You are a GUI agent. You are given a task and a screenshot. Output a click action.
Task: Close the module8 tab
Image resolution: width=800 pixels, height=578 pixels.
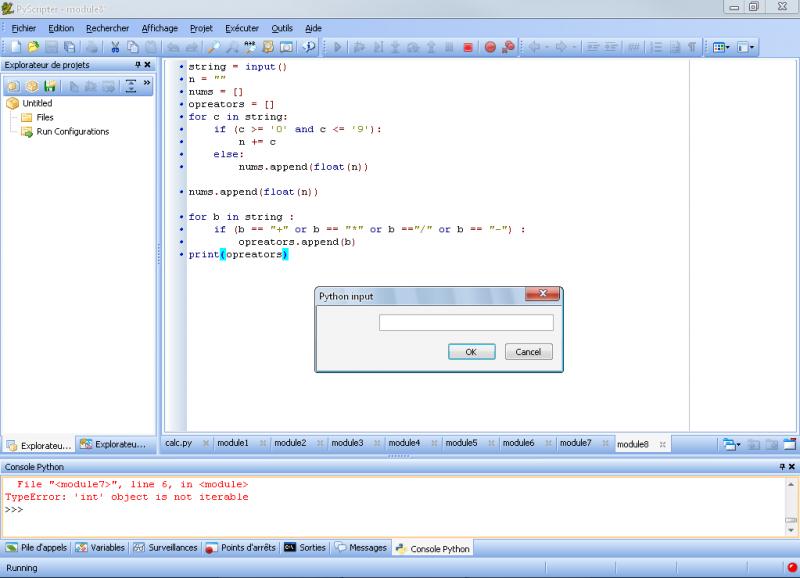pyautogui.click(x=662, y=444)
